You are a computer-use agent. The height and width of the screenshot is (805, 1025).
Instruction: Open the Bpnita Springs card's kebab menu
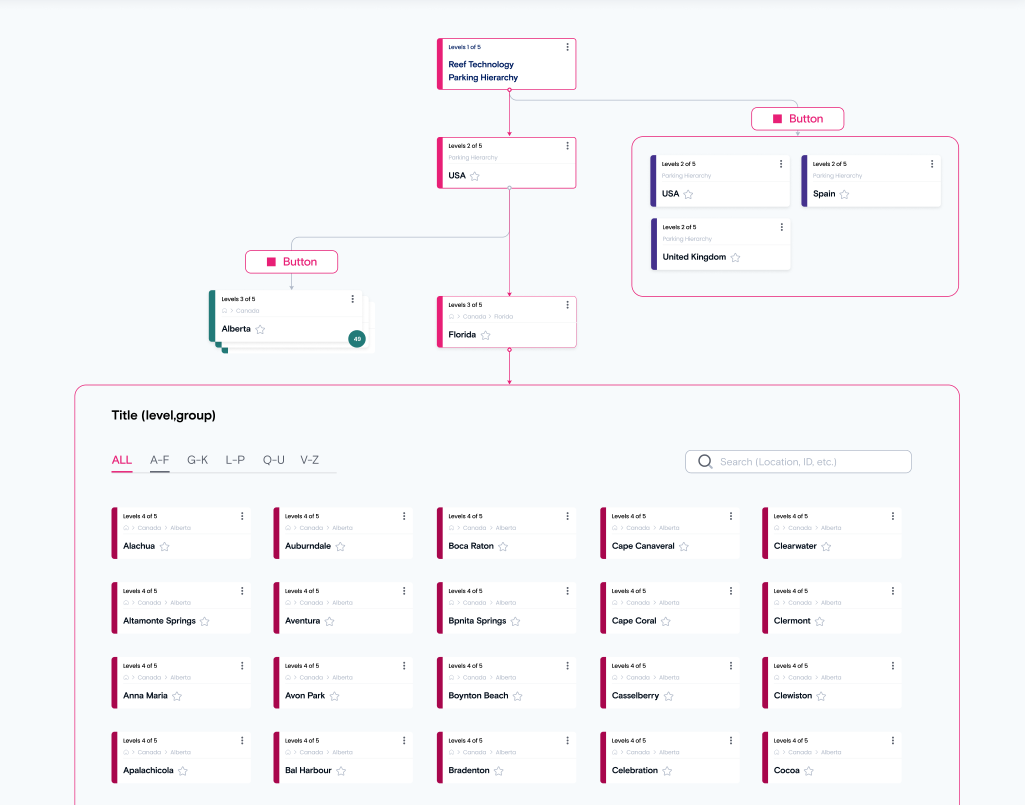[x=567, y=591]
